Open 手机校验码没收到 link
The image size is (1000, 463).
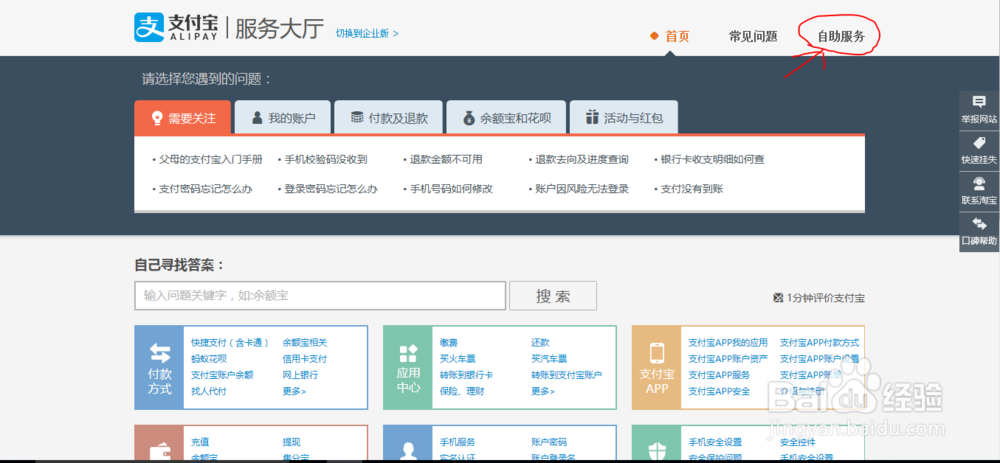coord(326,159)
